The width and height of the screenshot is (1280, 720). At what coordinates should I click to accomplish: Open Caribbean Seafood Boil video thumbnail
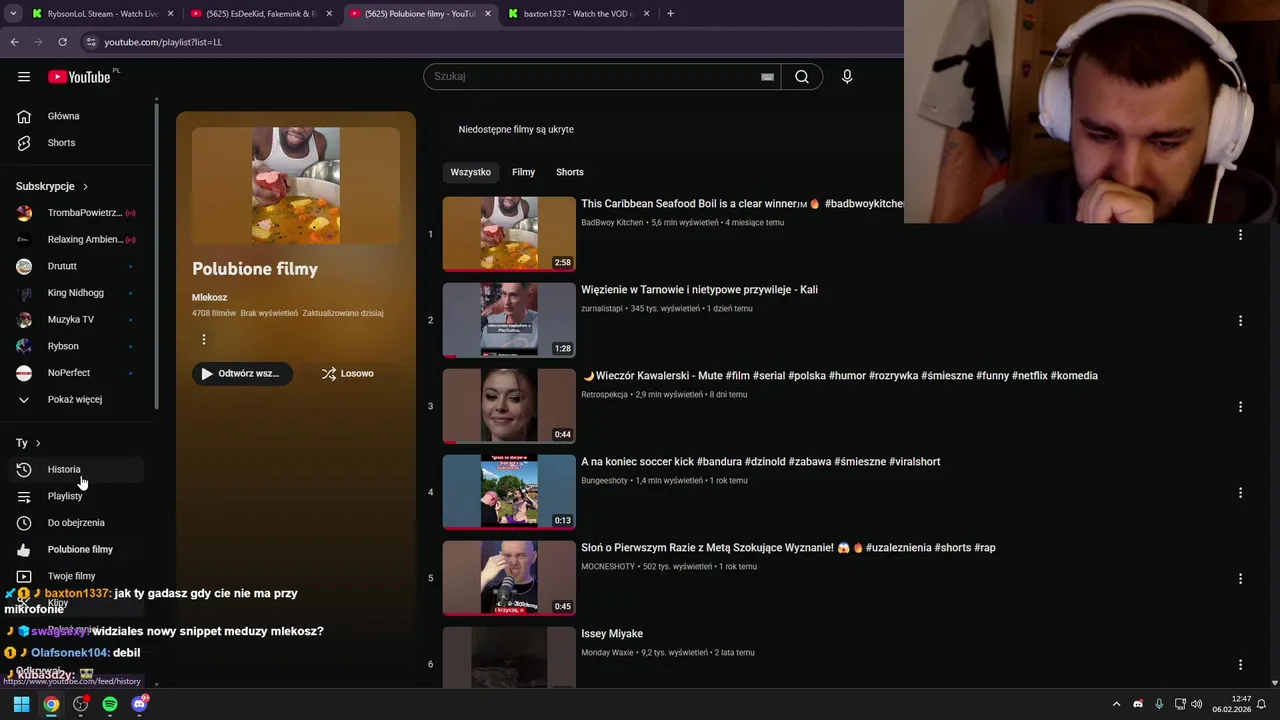tap(509, 234)
